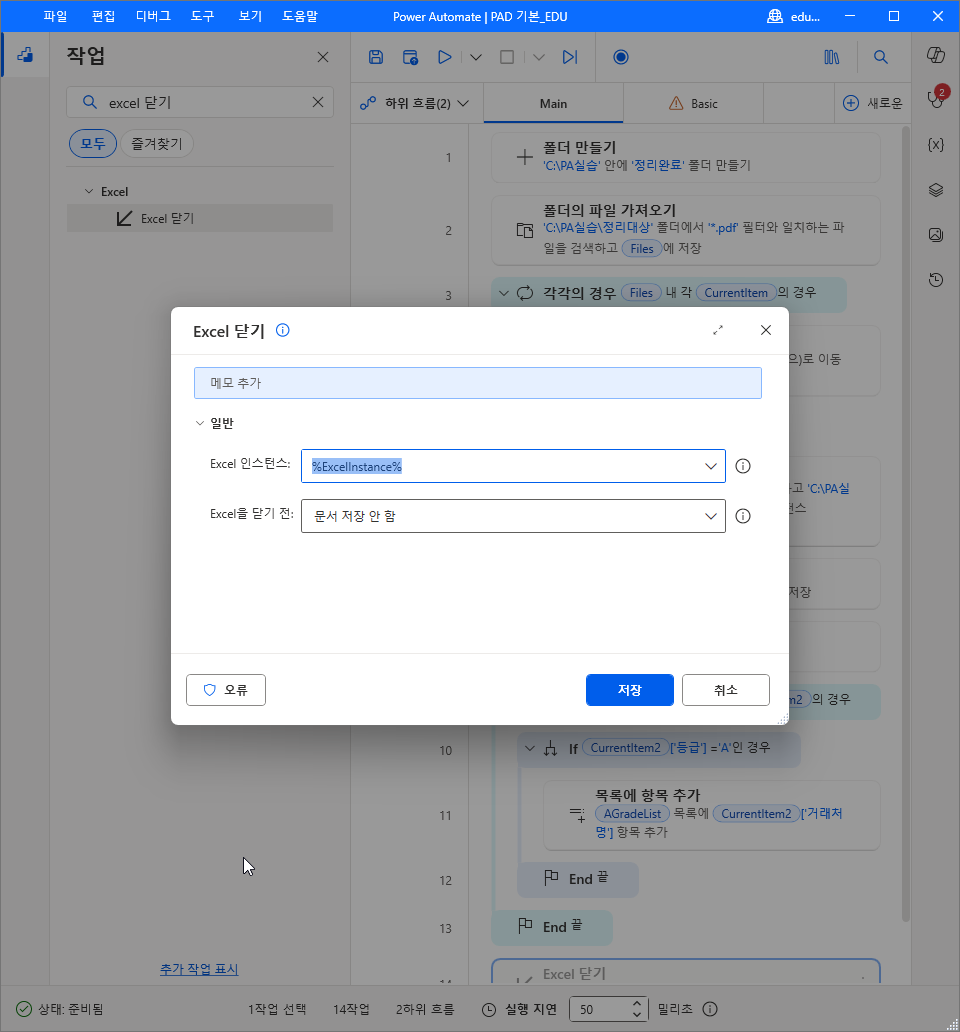Open the 보기 menu
The width and height of the screenshot is (960, 1032).
(250, 16)
